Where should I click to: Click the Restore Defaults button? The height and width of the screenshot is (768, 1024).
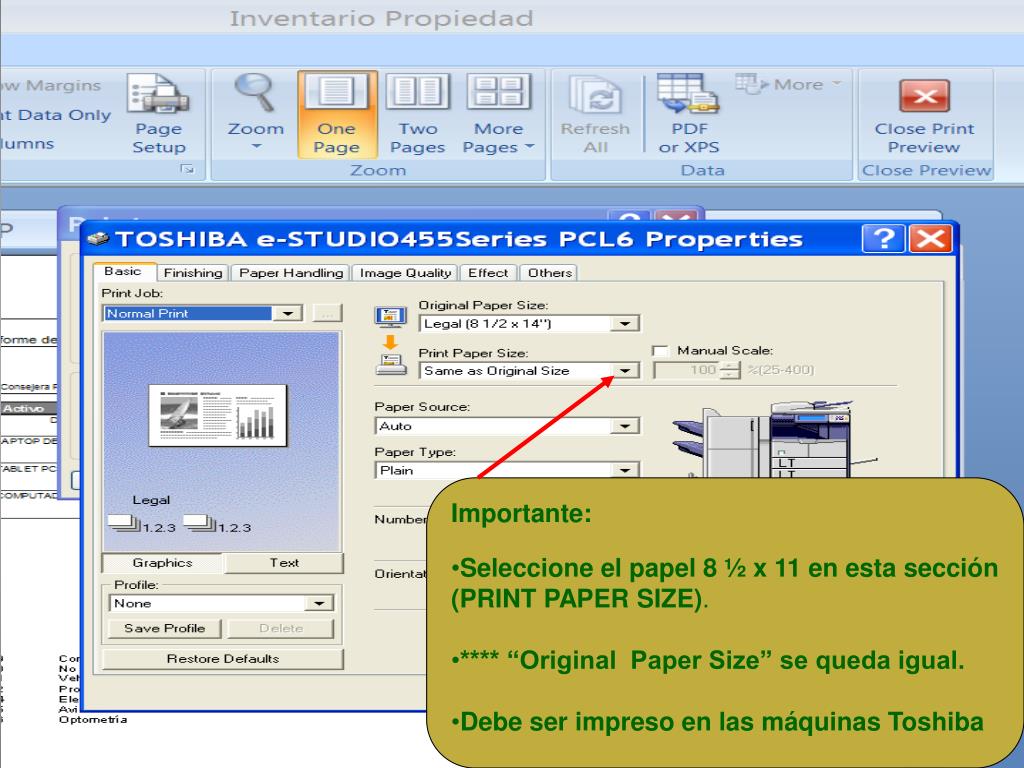point(223,658)
